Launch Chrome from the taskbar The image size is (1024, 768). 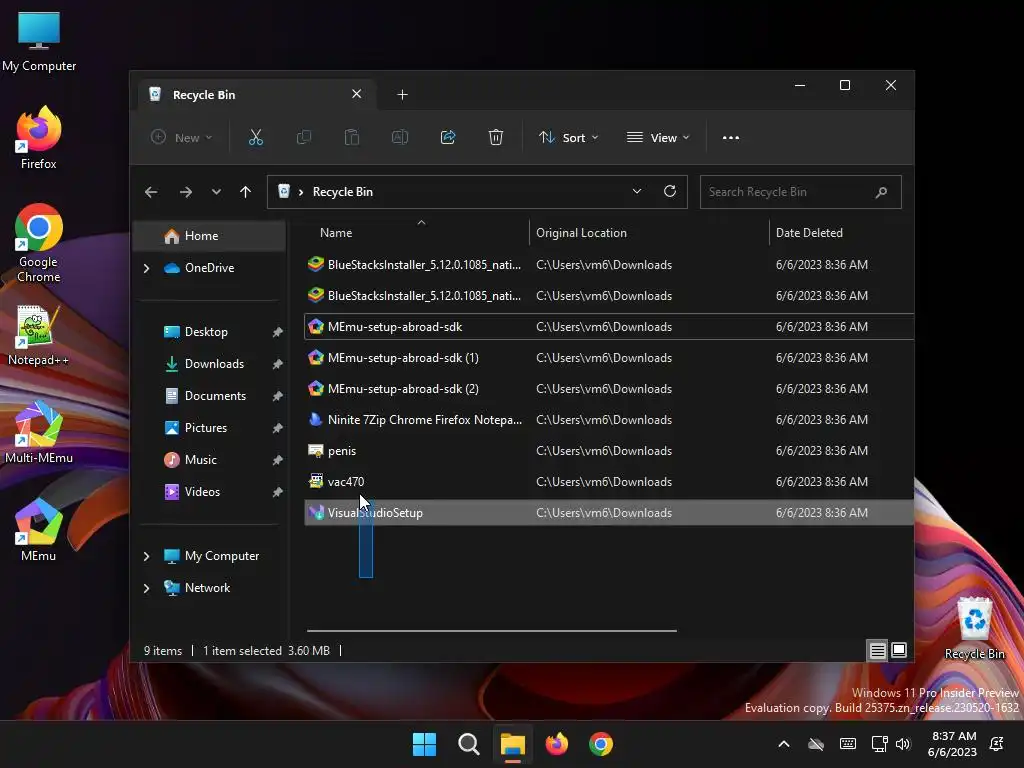click(601, 744)
